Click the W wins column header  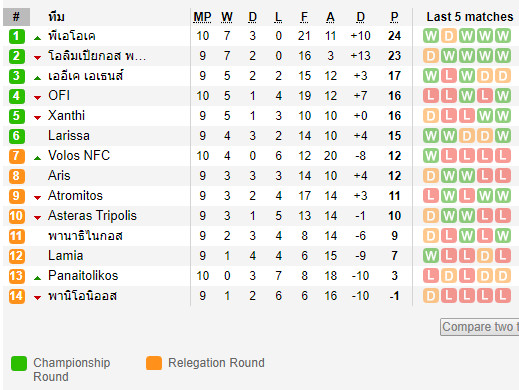[x=227, y=17]
